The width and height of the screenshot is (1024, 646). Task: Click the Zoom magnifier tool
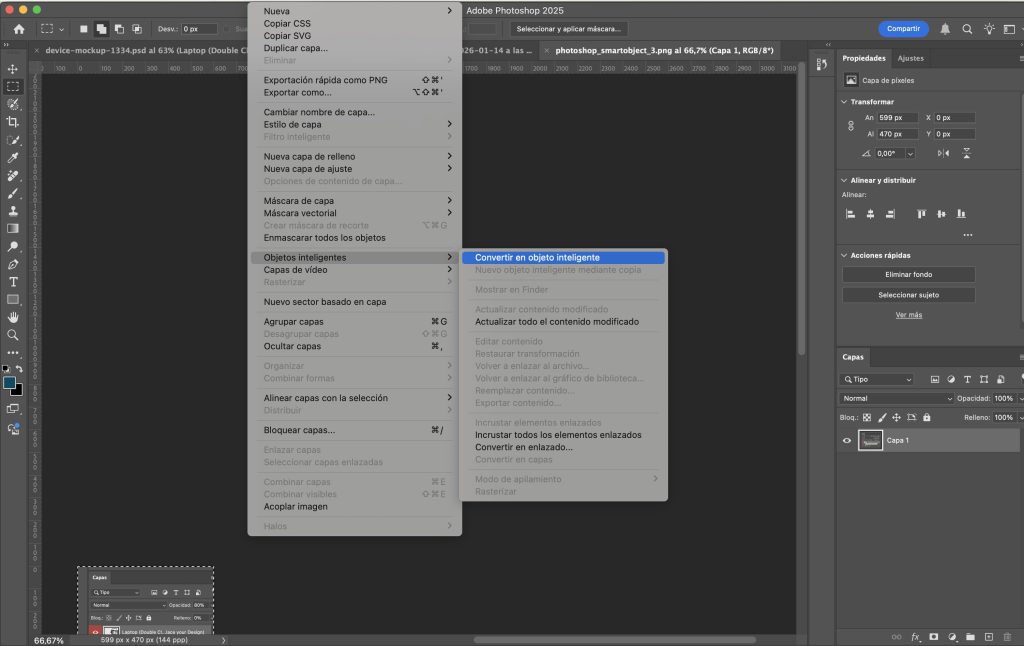(14, 335)
